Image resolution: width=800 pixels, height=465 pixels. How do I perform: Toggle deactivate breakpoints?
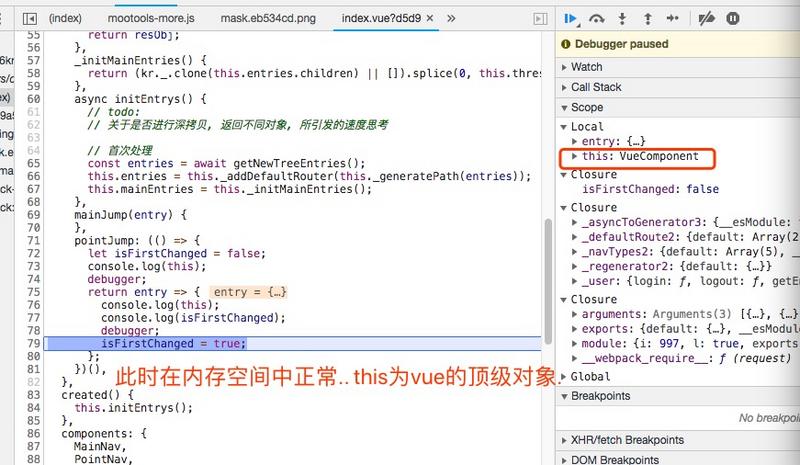coord(707,19)
